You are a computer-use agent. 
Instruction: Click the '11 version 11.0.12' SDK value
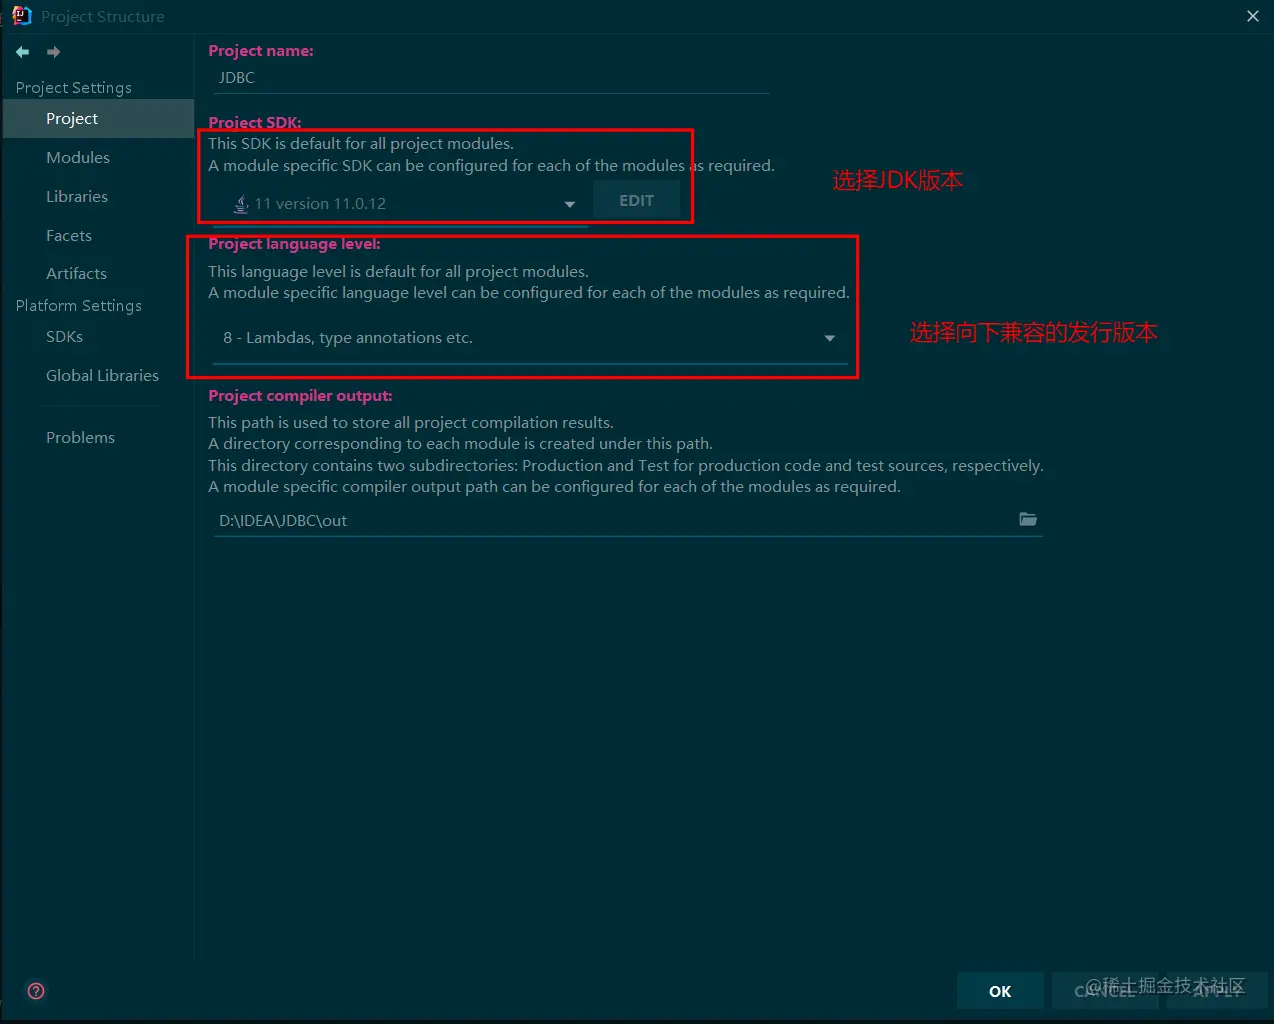[320, 203]
